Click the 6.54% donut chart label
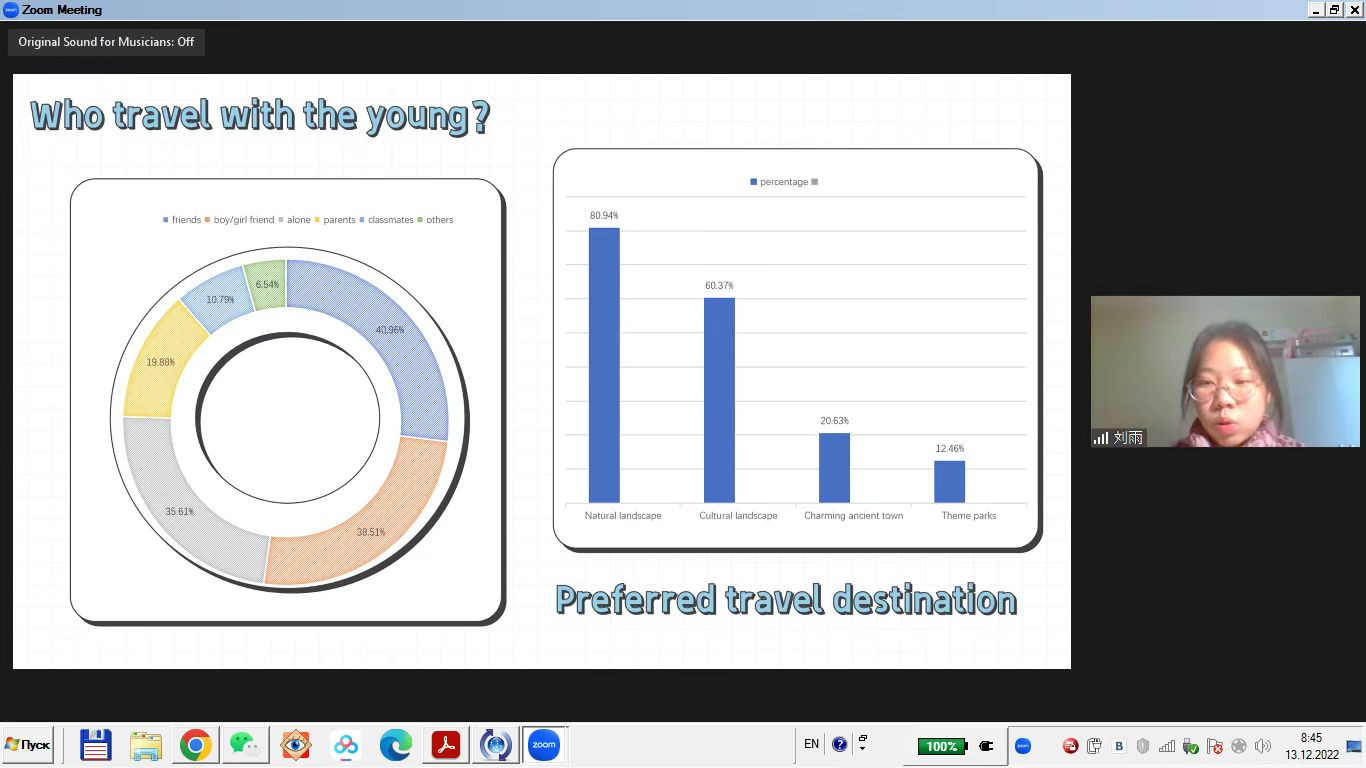1366x768 pixels. 268,285
